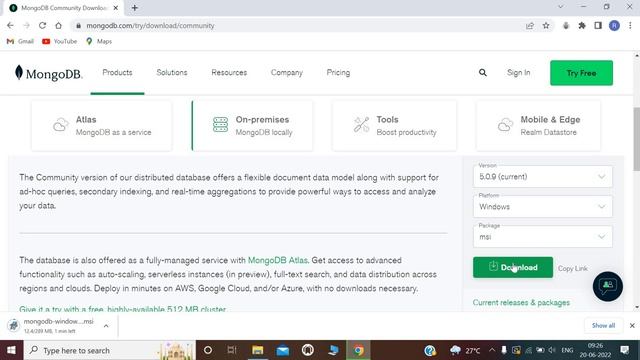
Task: Open Current releases & packages link
Action: (x=521, y=302)
